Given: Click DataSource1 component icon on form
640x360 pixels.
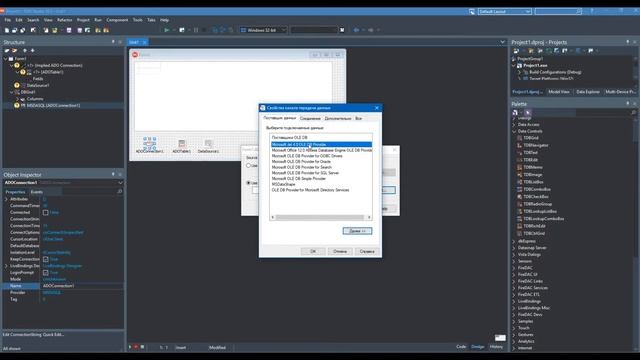Looking at the screenshot, I should pos(209,143).
